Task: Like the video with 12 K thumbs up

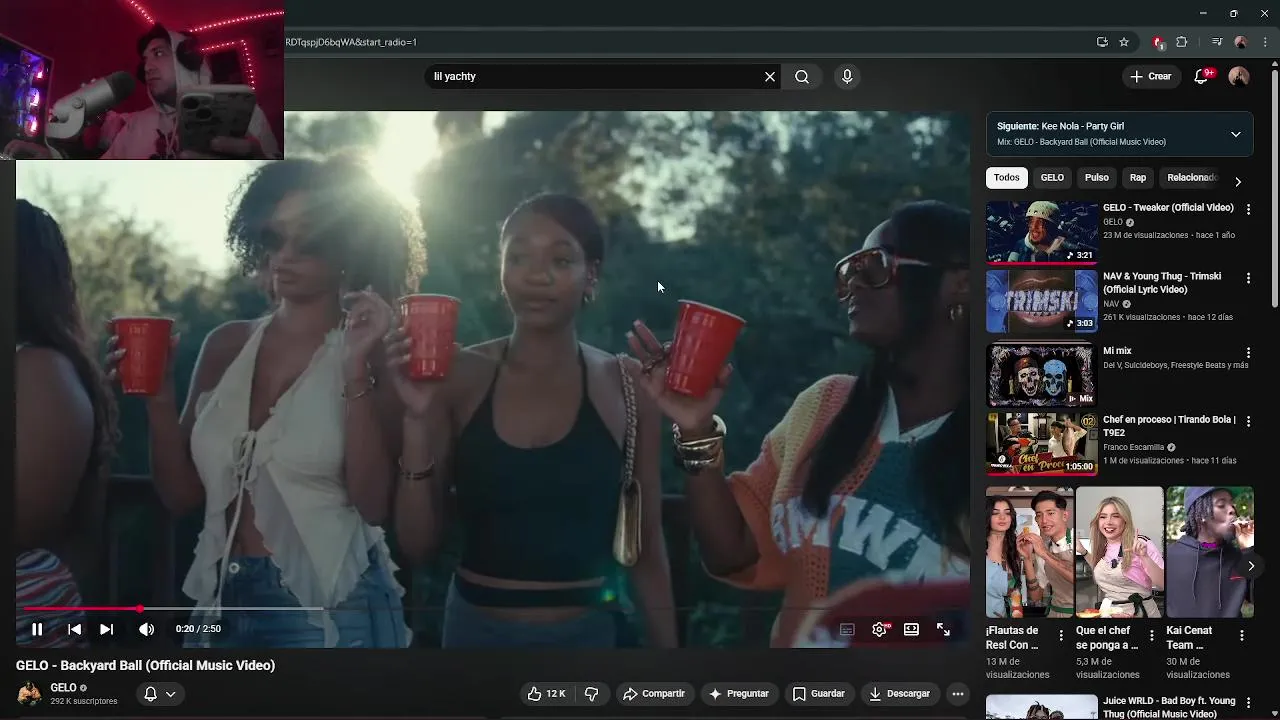Action: point(546,693)
